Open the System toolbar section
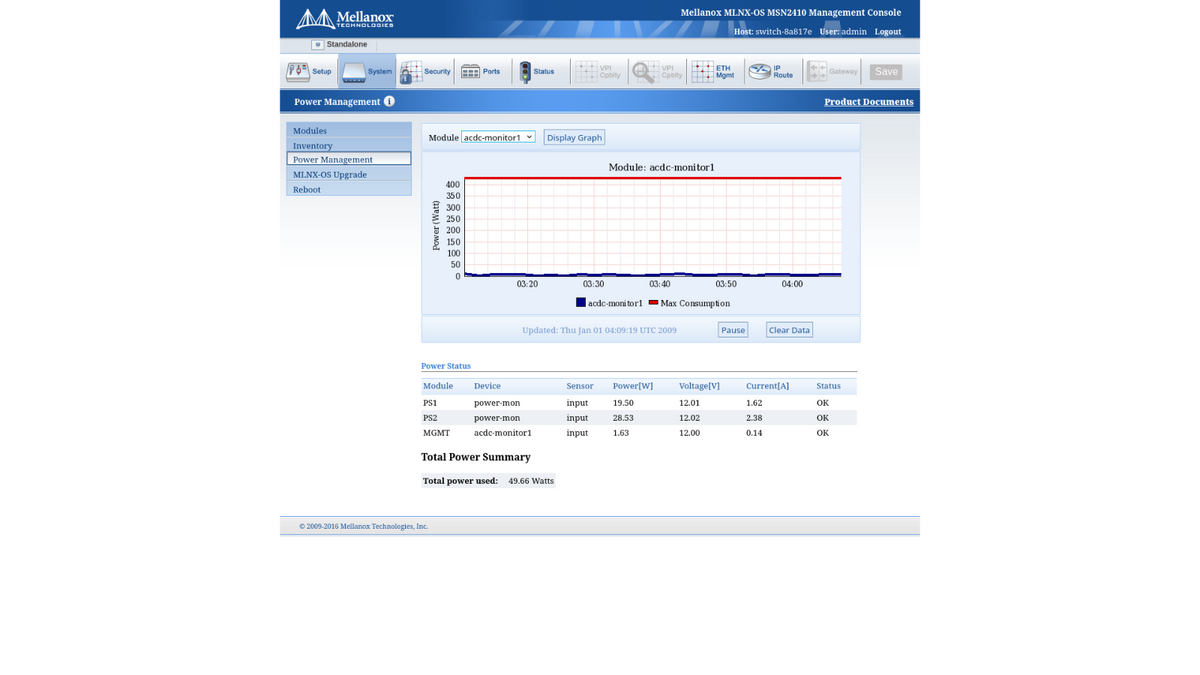The width and height of the screenshot is (1200, 675). (367, 71)
